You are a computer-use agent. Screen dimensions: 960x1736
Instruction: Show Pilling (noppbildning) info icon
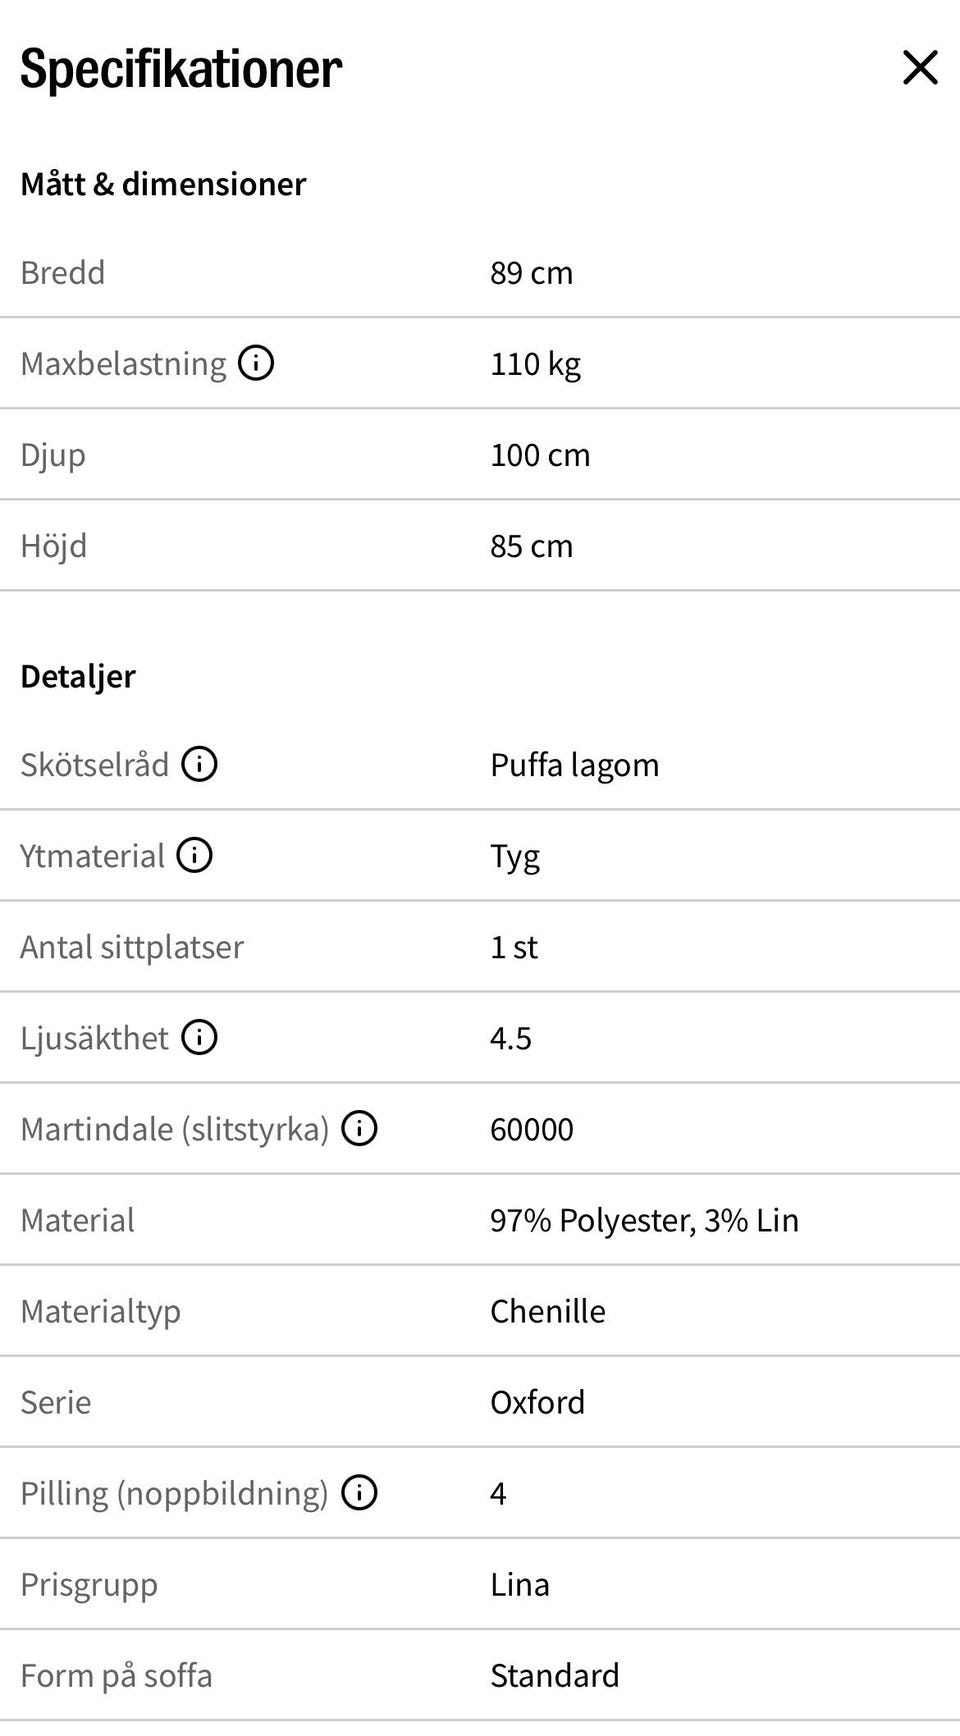[x=359, y=1492]
